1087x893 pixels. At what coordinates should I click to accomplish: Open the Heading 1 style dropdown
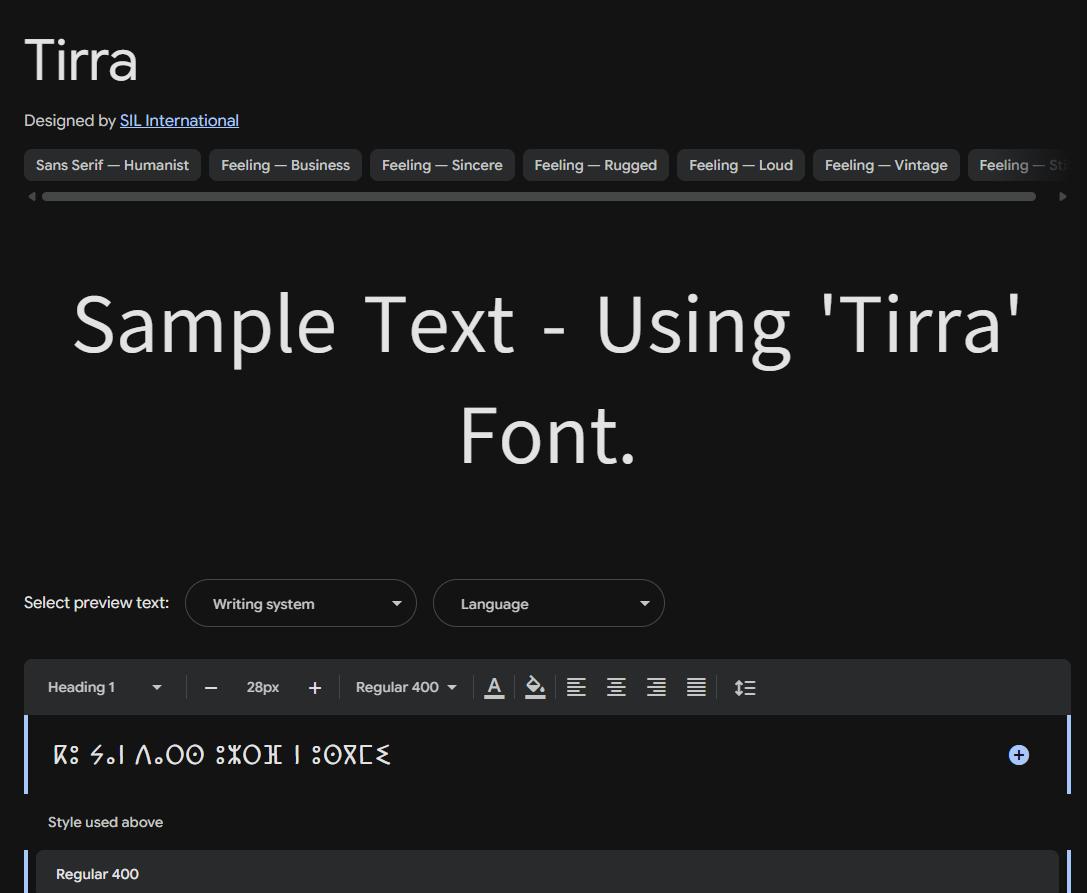105,687
